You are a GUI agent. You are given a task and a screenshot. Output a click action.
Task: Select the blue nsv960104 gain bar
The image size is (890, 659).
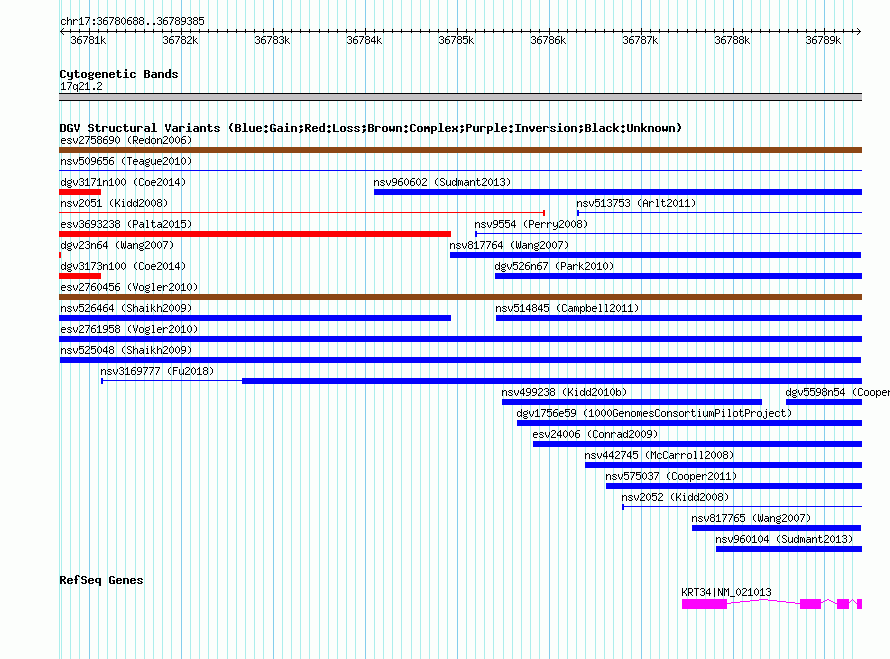tap(789, 549)
